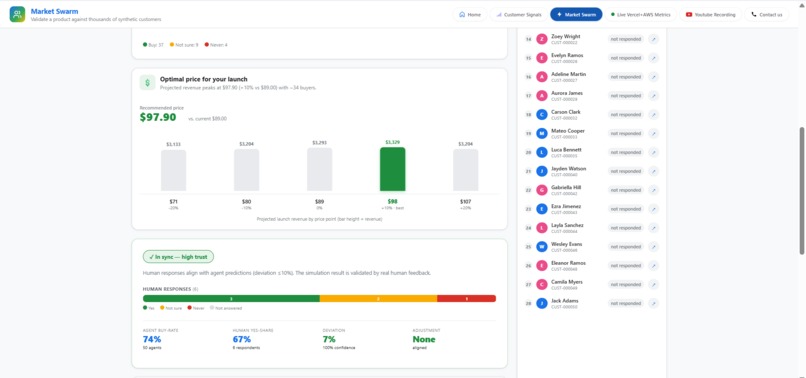Click the dollar sign icon beside Optimal price
806x378 pixels.
(148, 83)
